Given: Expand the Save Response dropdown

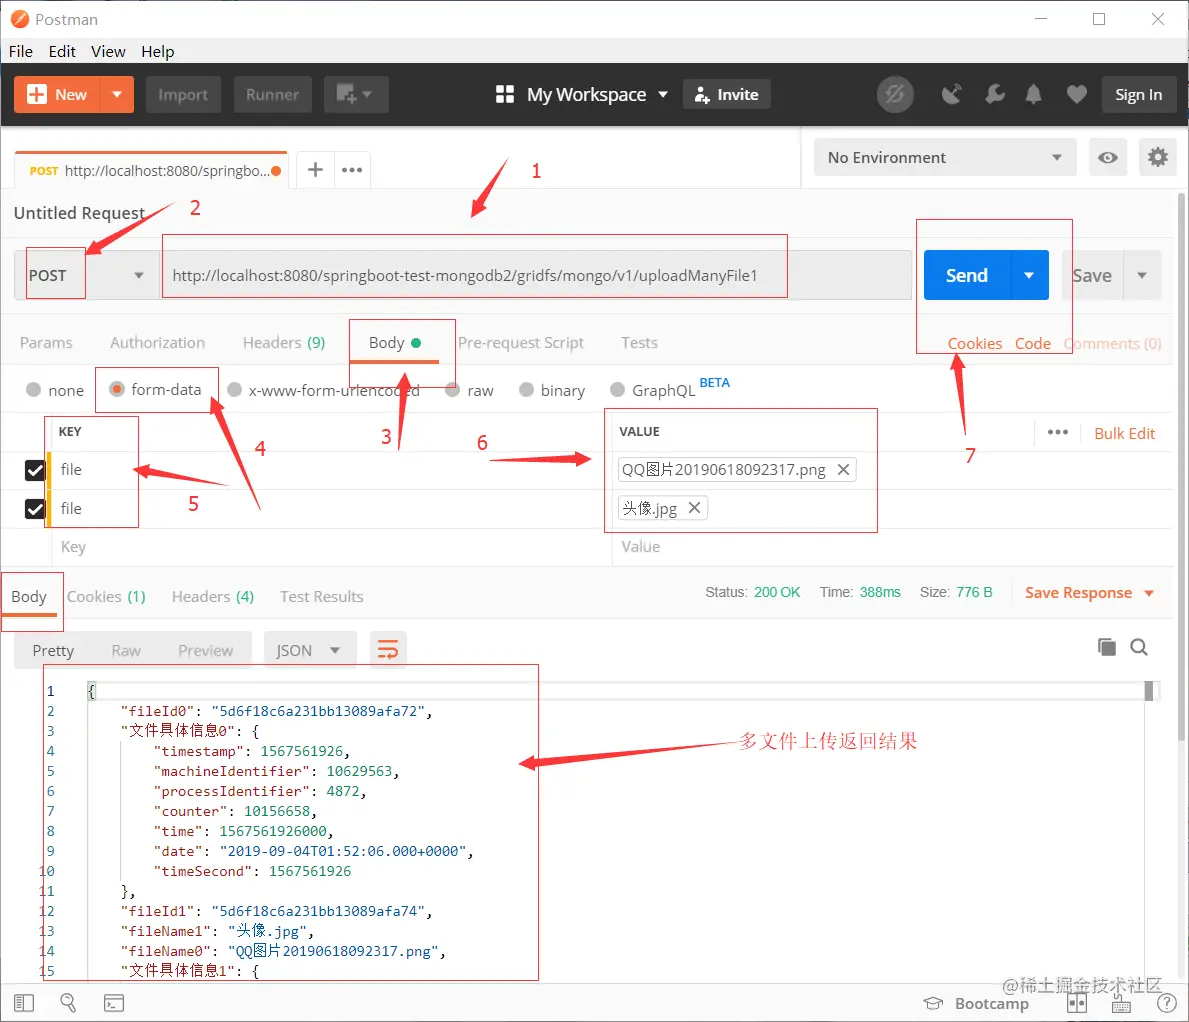Looking at the screenshot, I should (x=1089, y=593).
